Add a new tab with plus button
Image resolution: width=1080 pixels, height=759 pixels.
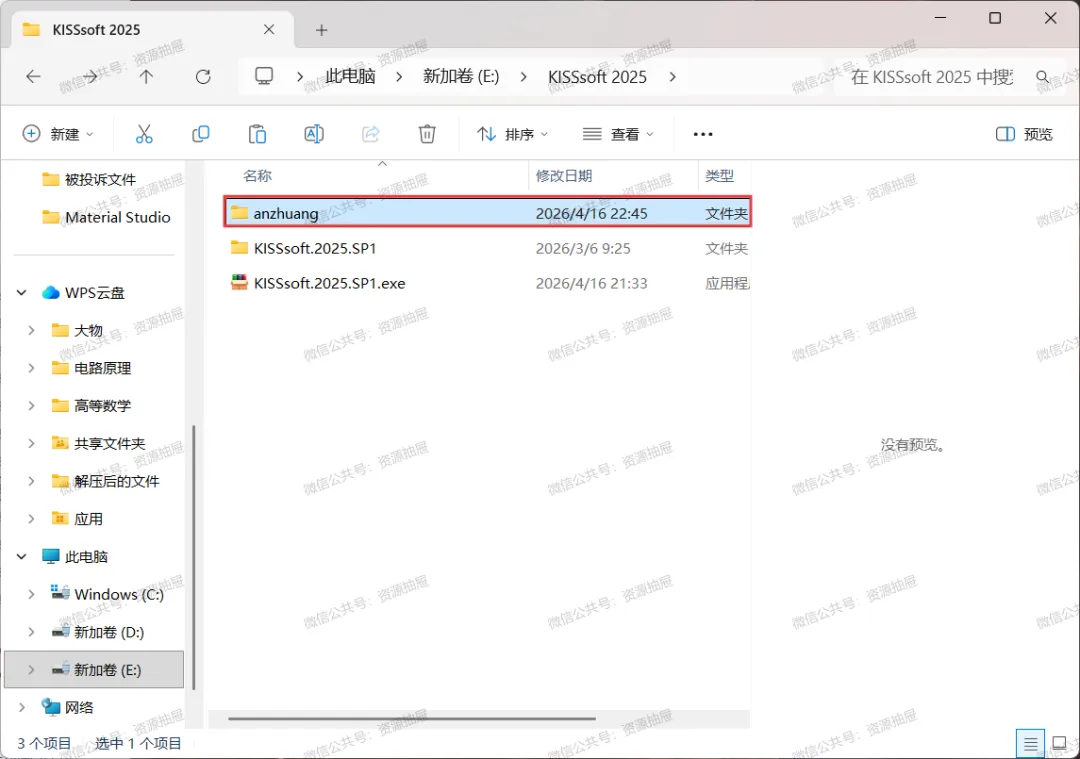pos(321,30)
